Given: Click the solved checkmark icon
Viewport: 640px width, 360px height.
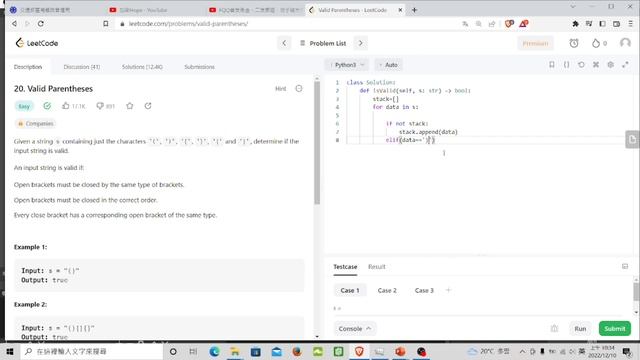Looking at the screenshot, I should (47, 106).
